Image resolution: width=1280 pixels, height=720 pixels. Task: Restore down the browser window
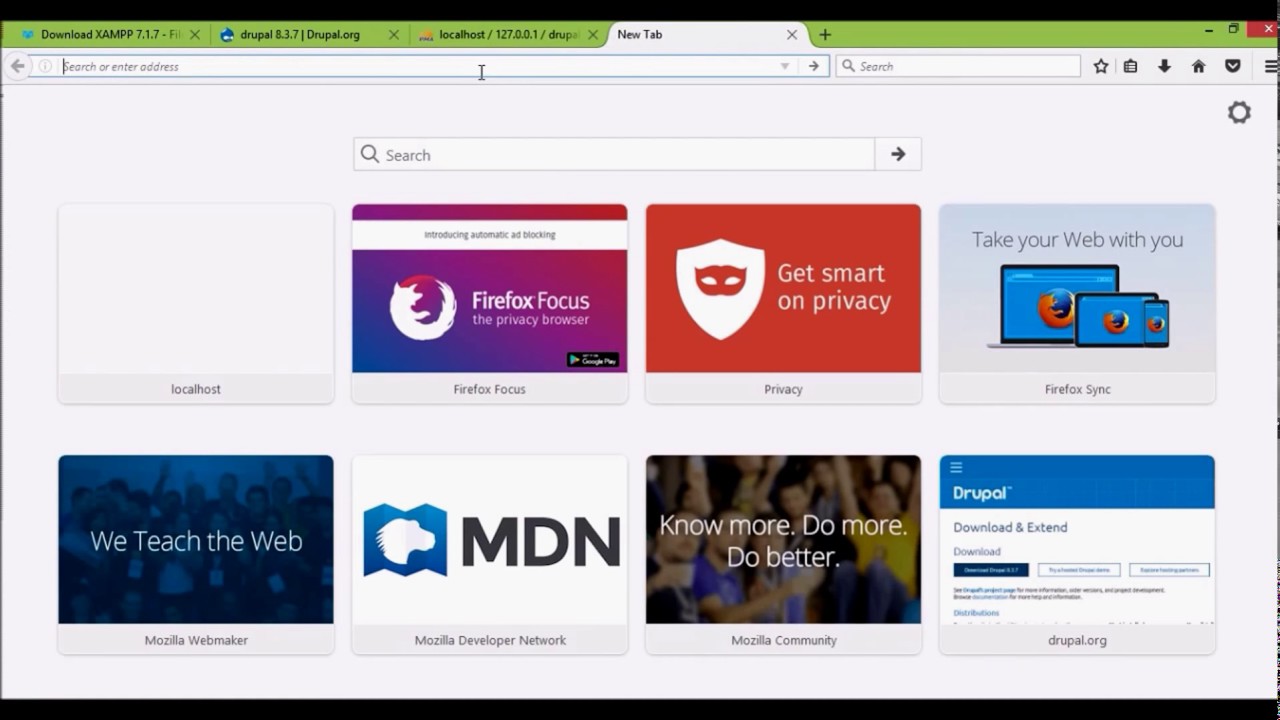pyautogui.click(x=1233, y=29)
